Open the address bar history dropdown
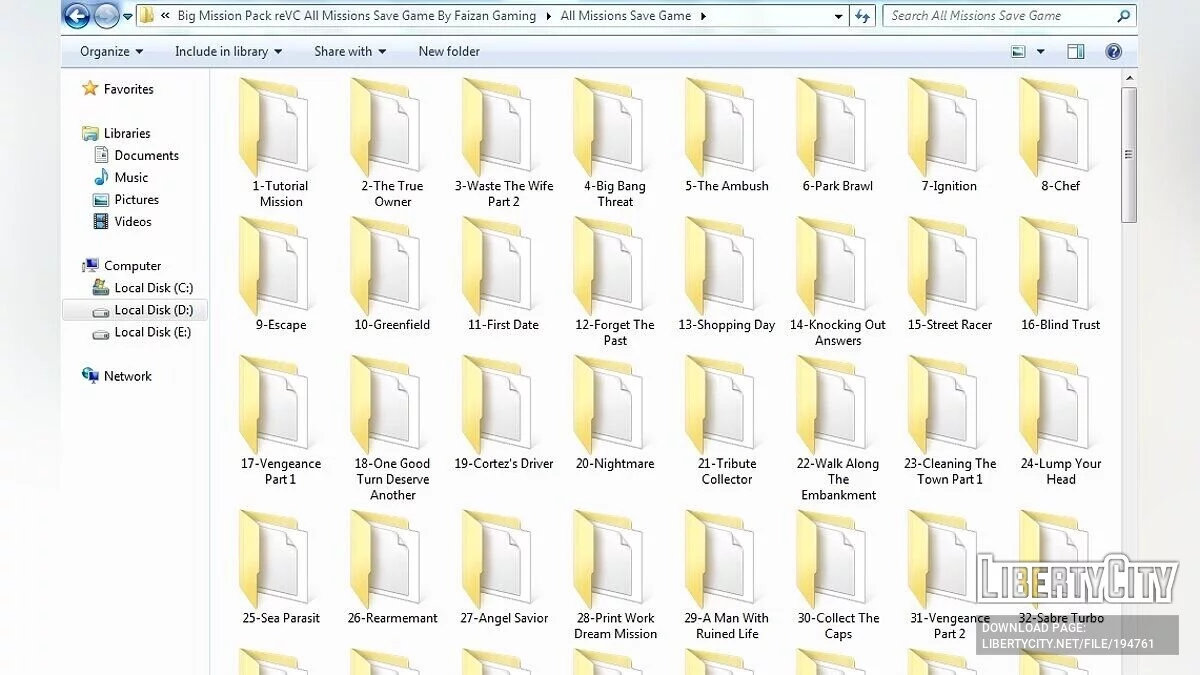This screenshot has width=1200, height=675. tap(838, 16)
